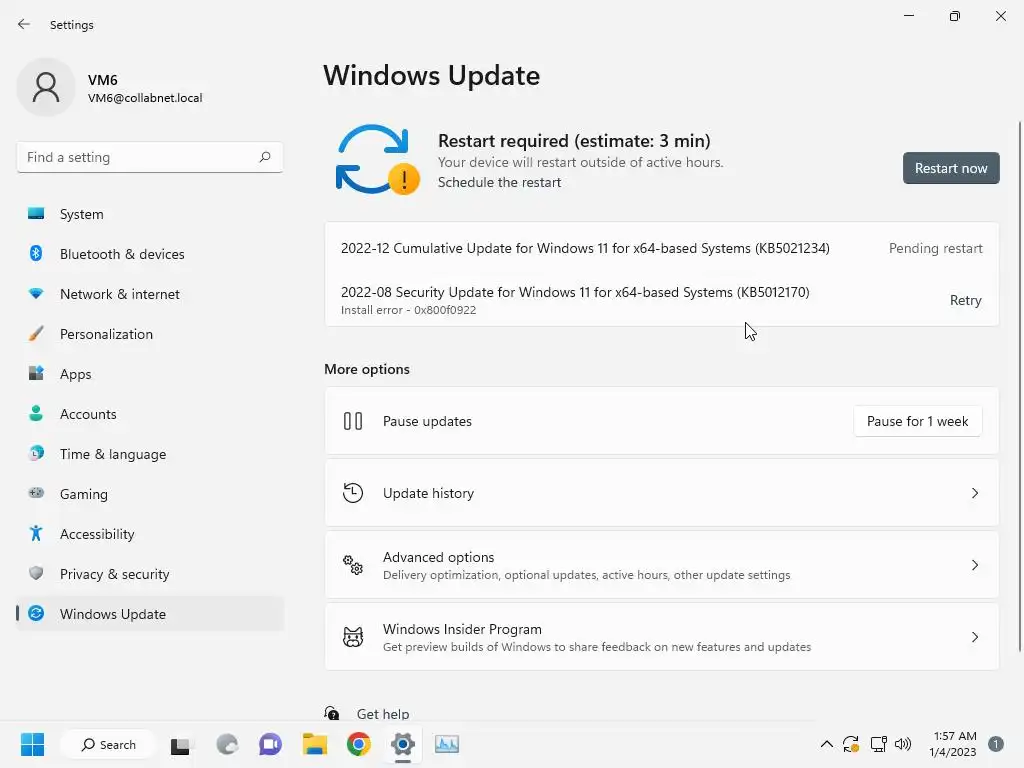The width and height of the screenshot is (1024, 768).
Task: Launch Microsoft Edge from the taskbar
Action: (227, 744)
